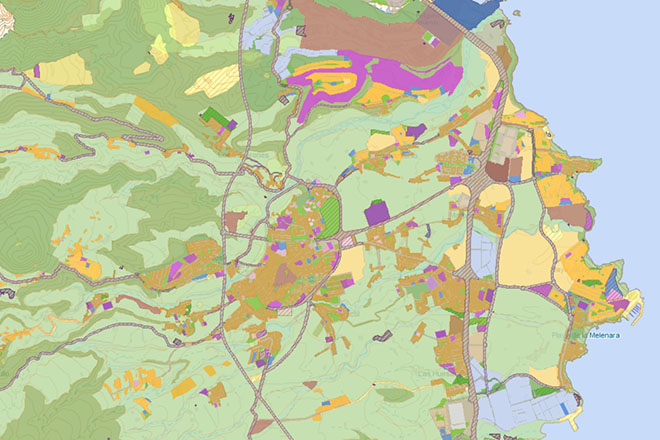Viewport: 660px width, 440px height.
Task: Click the faint Las Huesas map label
Action: coord(430,373)
